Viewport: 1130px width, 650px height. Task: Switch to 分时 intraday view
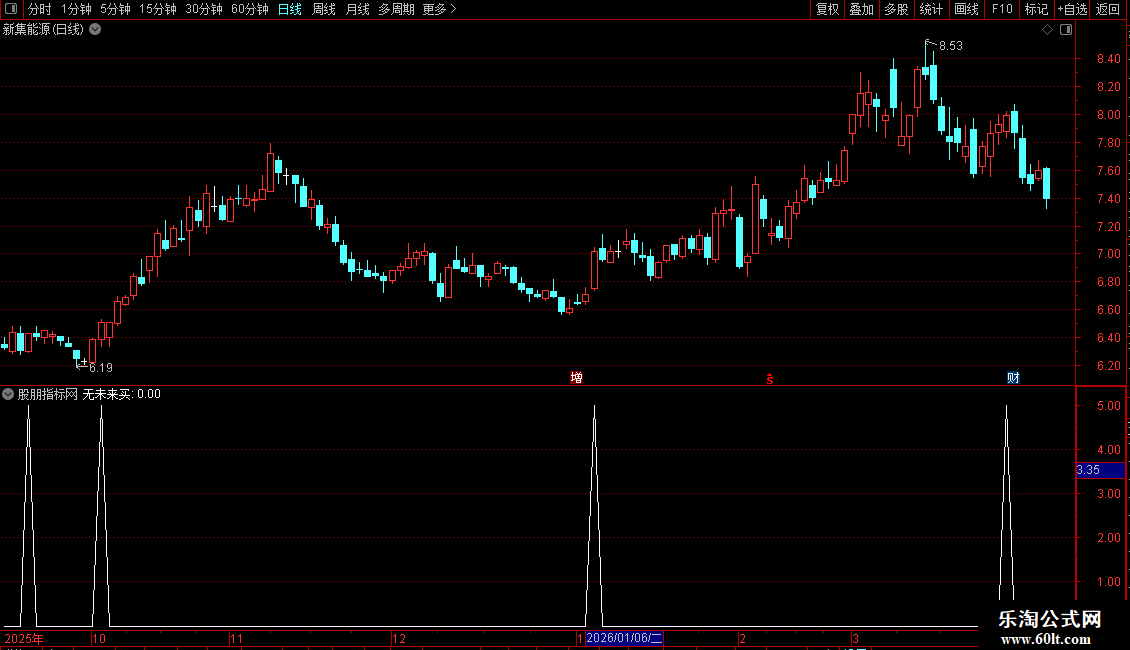[x=40, y=9]
